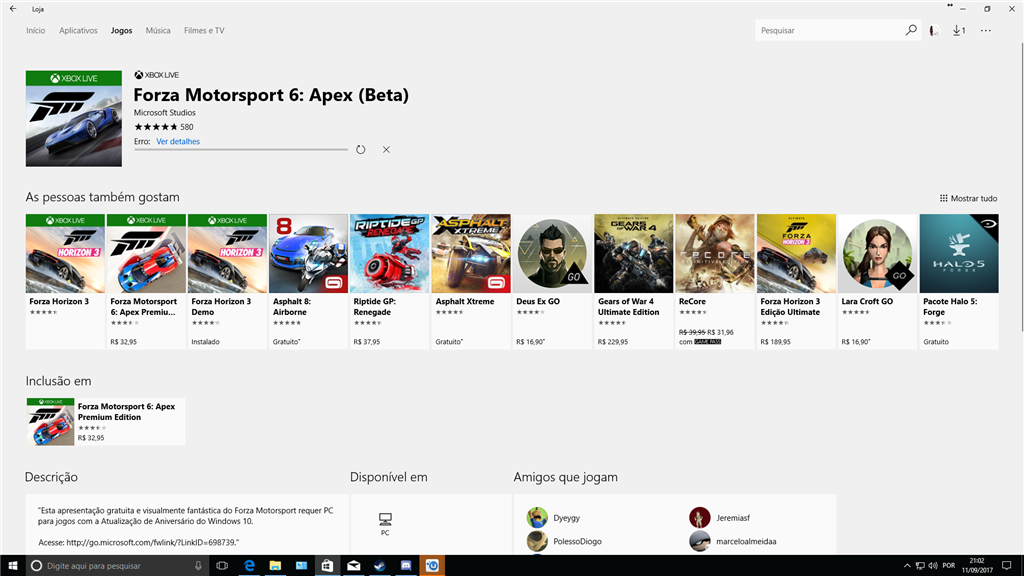Open the taskbar clock and date
Viewport: 1024px width, 576px height.
coord(977,566)
